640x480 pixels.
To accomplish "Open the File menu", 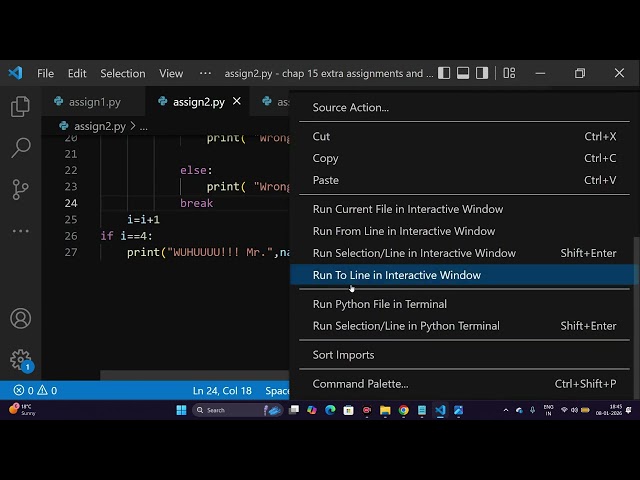I will click(x=45, y=73).
